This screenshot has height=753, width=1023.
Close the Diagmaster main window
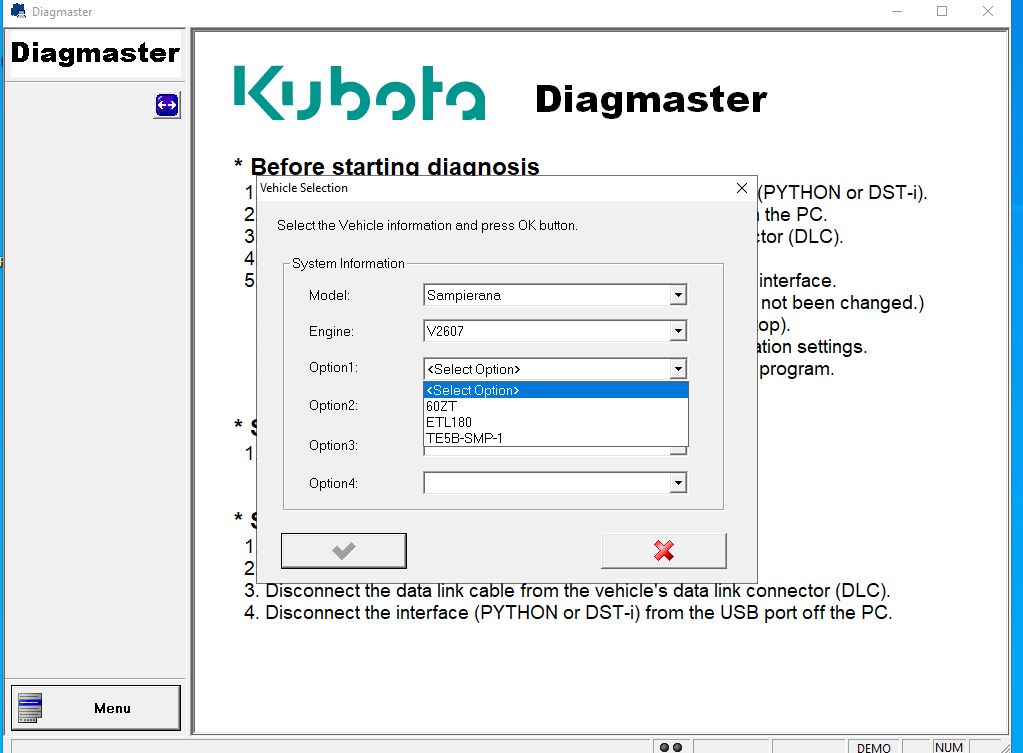click(988, 11)
